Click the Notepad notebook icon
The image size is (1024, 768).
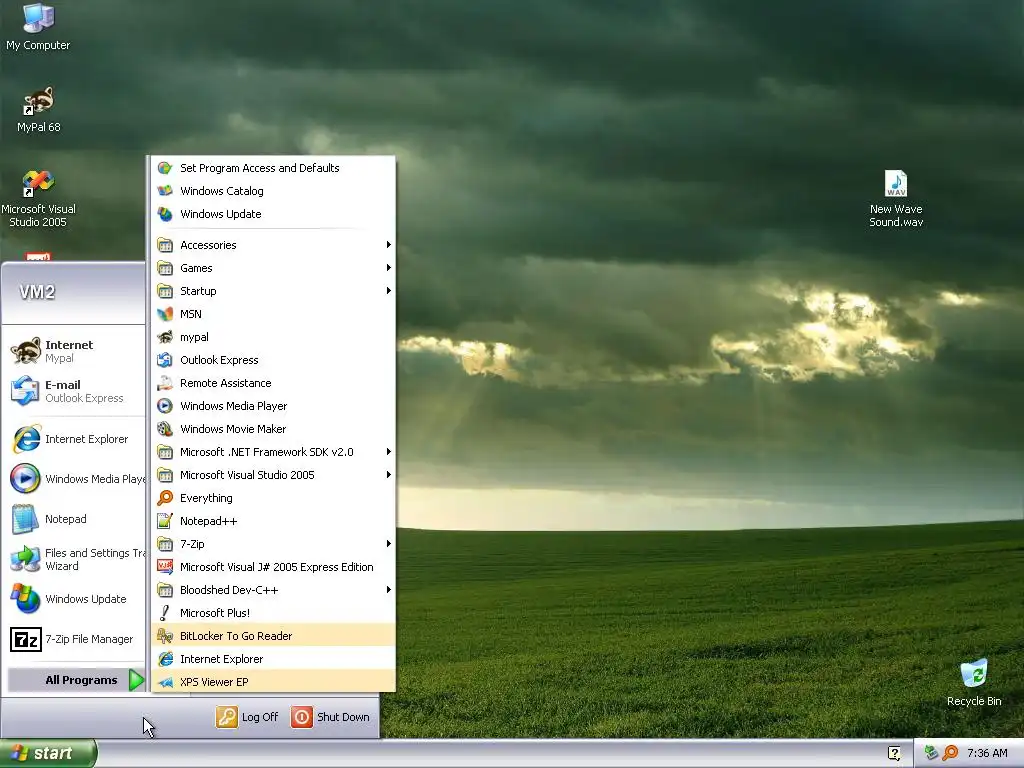pos(25,519)
